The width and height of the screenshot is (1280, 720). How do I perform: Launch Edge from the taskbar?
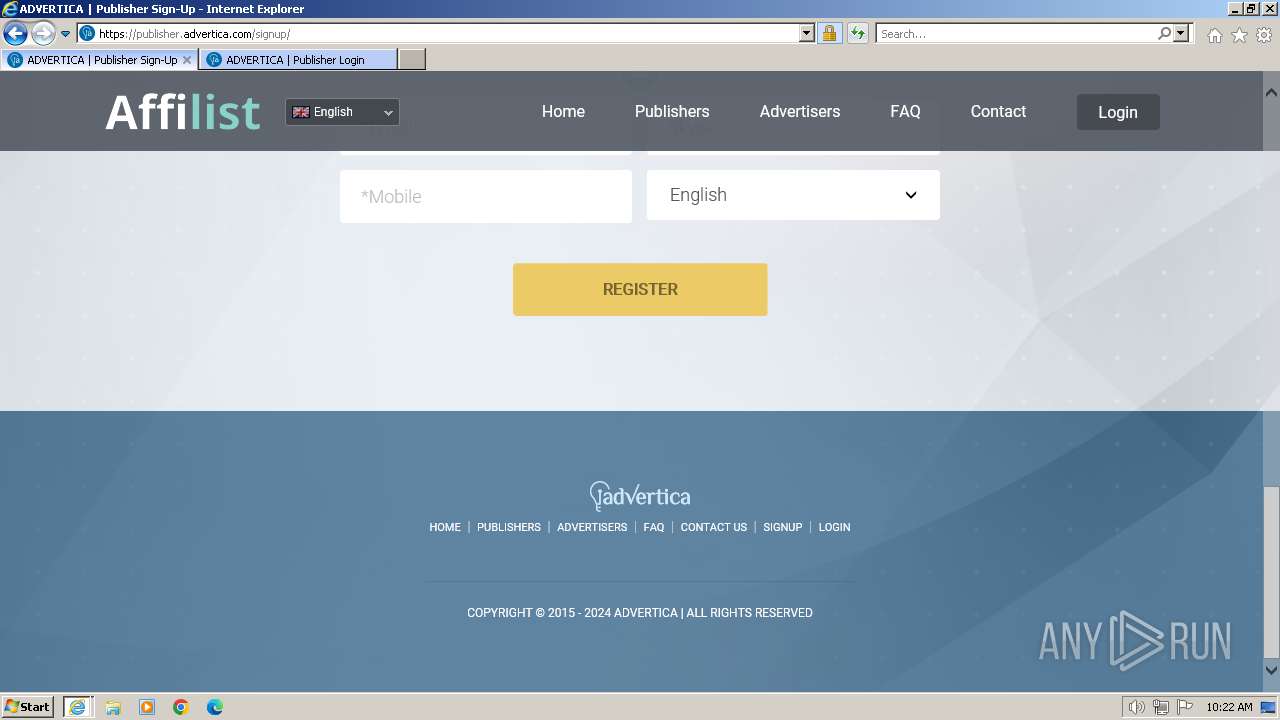click(215, 707)
